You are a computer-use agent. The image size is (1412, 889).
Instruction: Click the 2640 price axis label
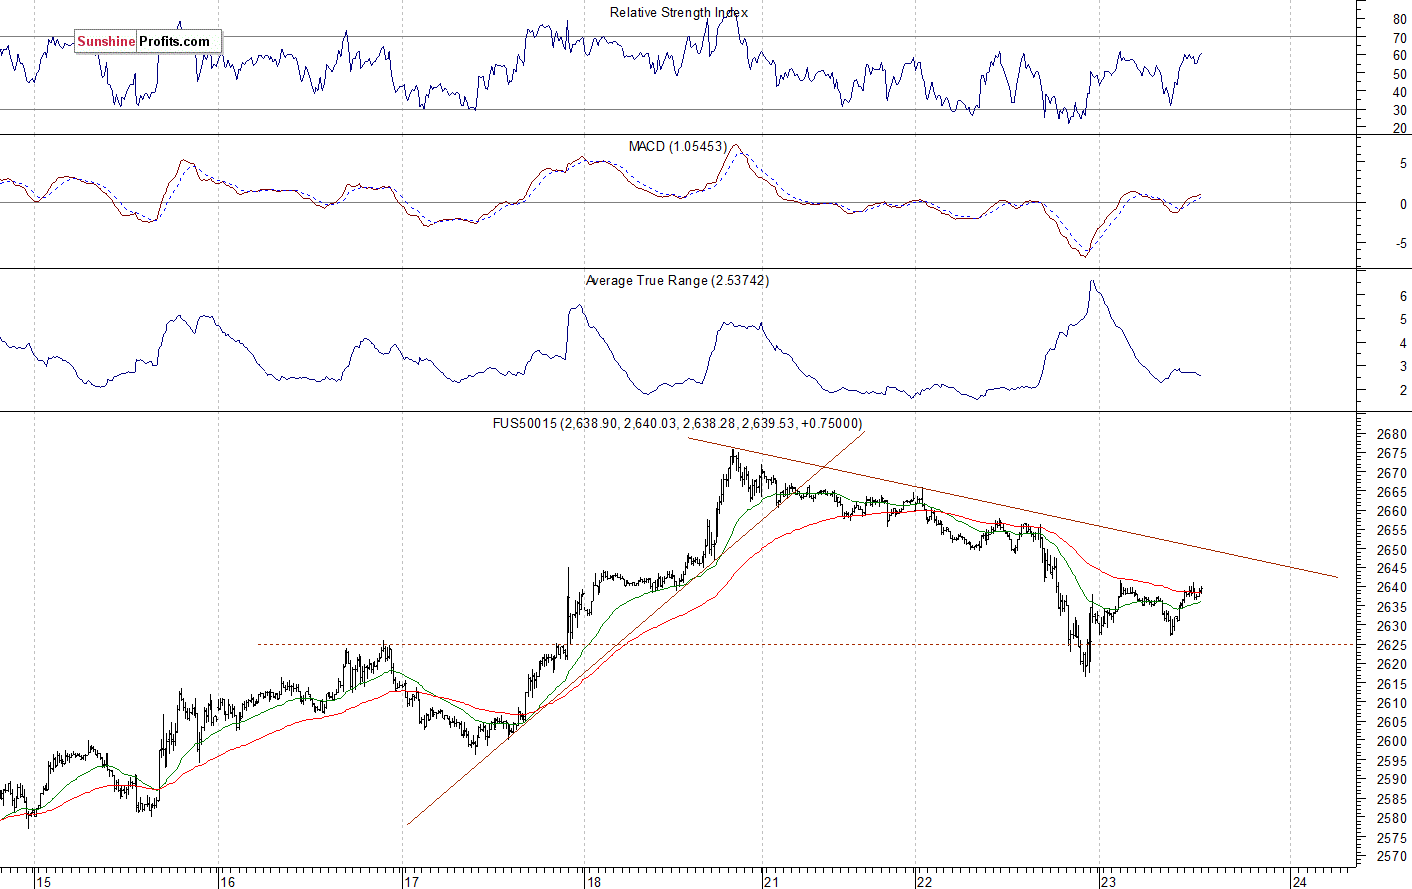(x=1392, y=588)
